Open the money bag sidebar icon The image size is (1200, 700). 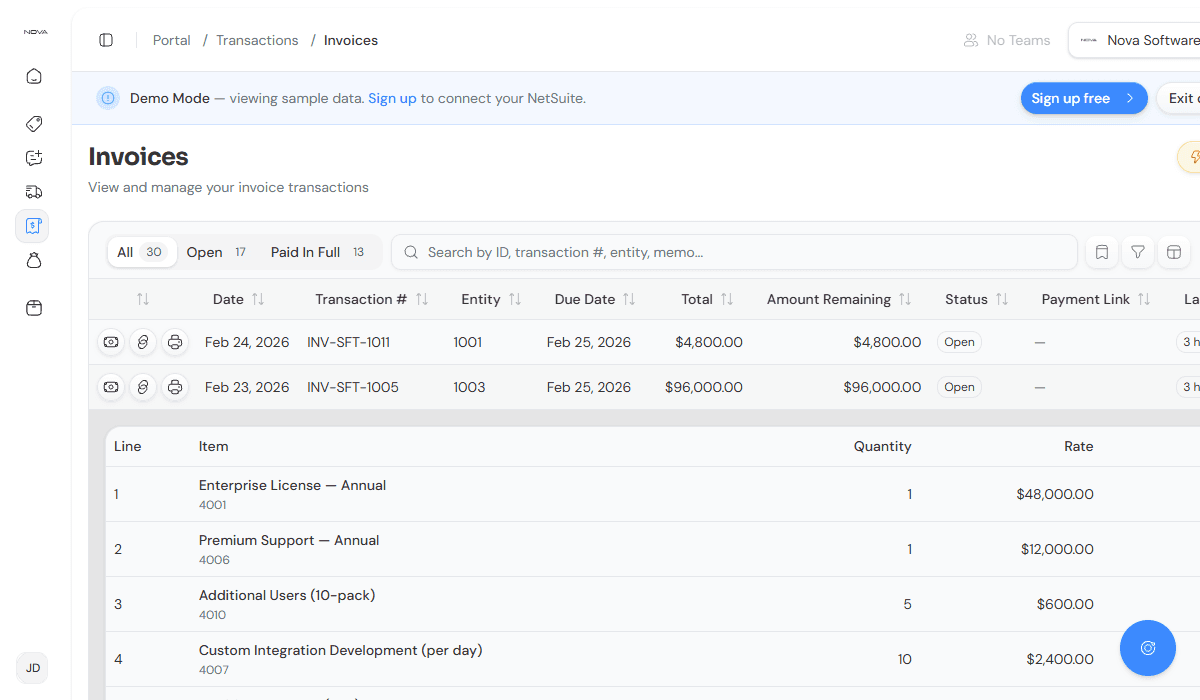[34, 261]
